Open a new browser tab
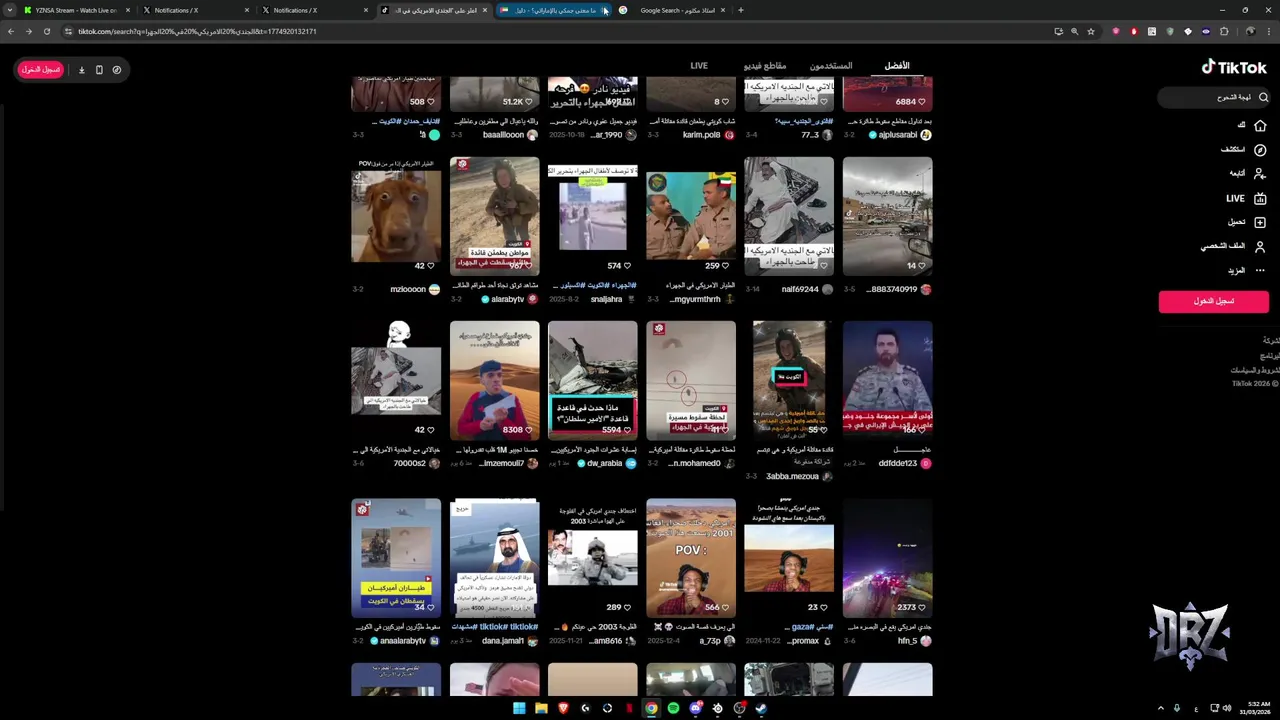The image size is (1280, 720). 740,10
